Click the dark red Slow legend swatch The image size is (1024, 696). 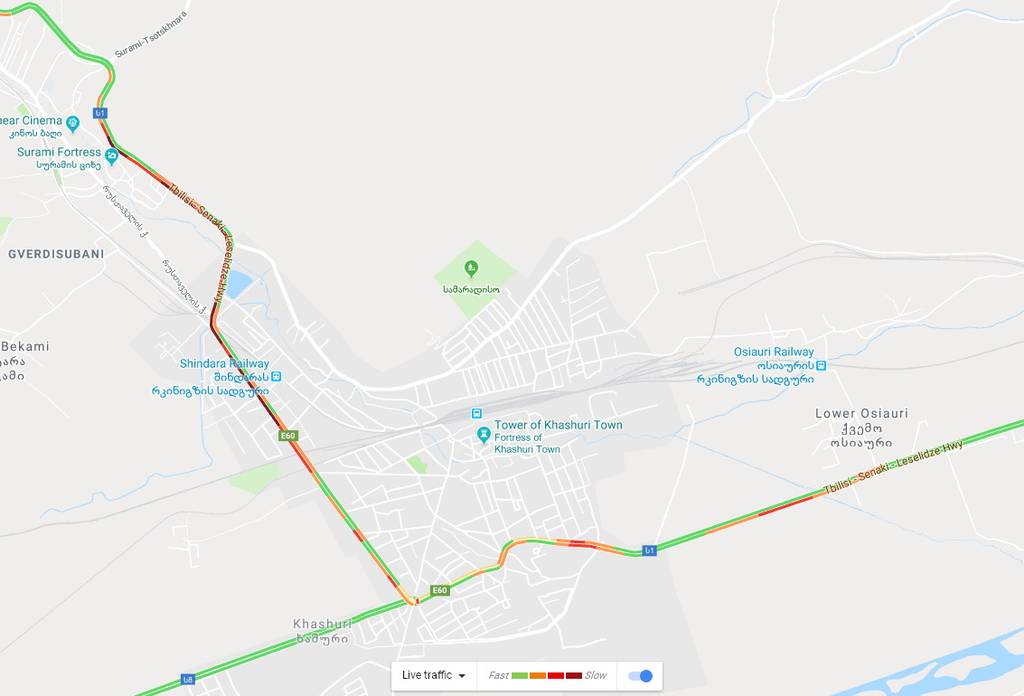(573, 676)
